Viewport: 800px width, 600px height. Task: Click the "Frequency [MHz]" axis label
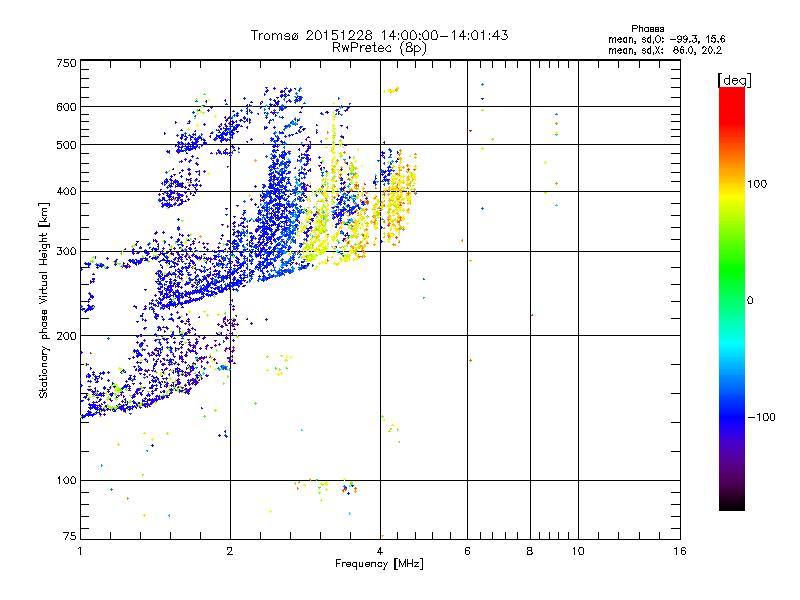click(x=379, y=563)
